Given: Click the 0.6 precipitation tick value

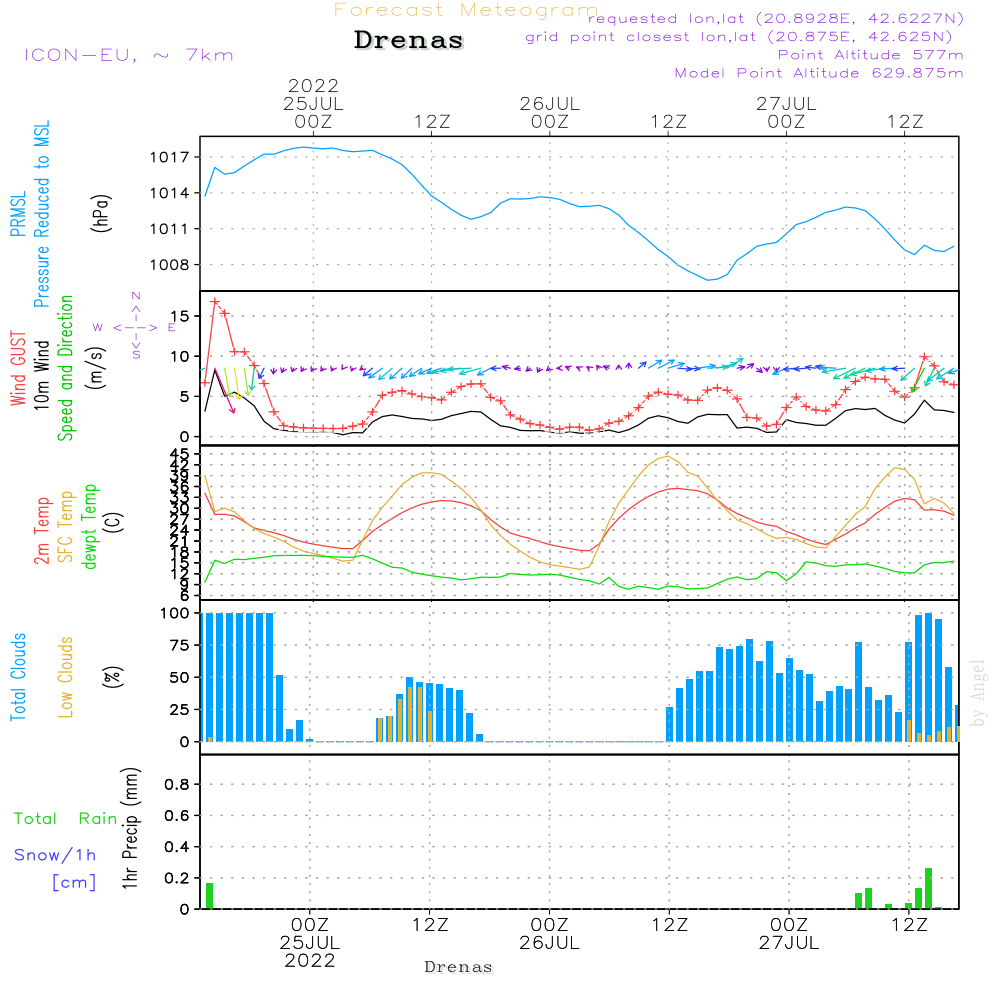Looking at the screenshot, I should tap(177, 815).
